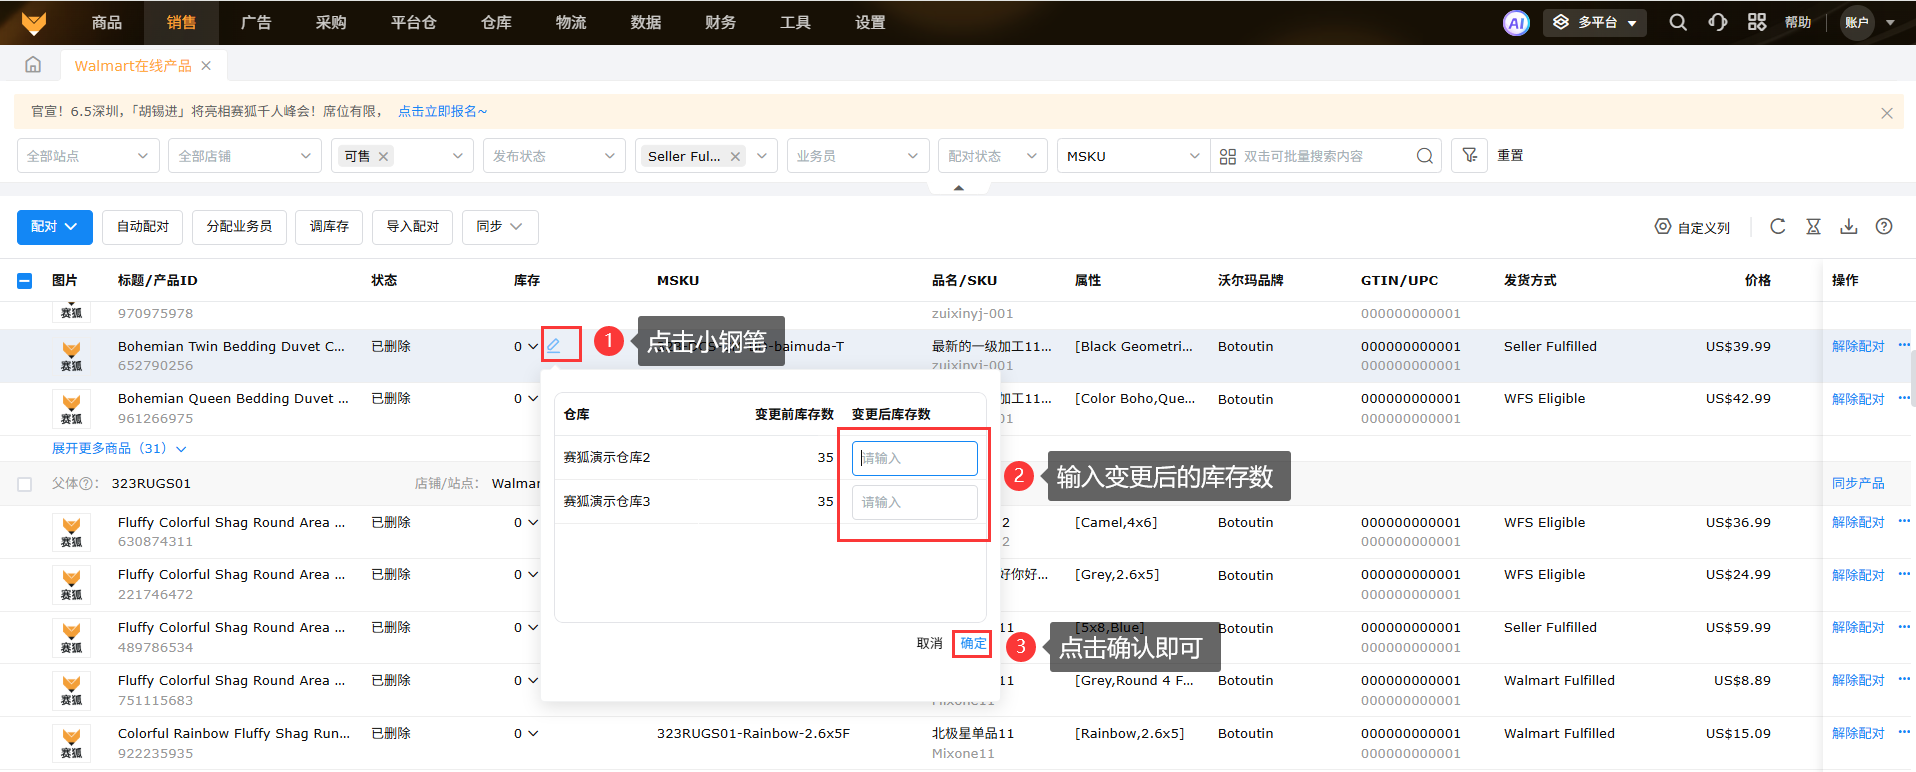Click input field for 赛狐演示仓库3 new stock
The height and width of the screenshot is (772, 1916).
point(914,502)
